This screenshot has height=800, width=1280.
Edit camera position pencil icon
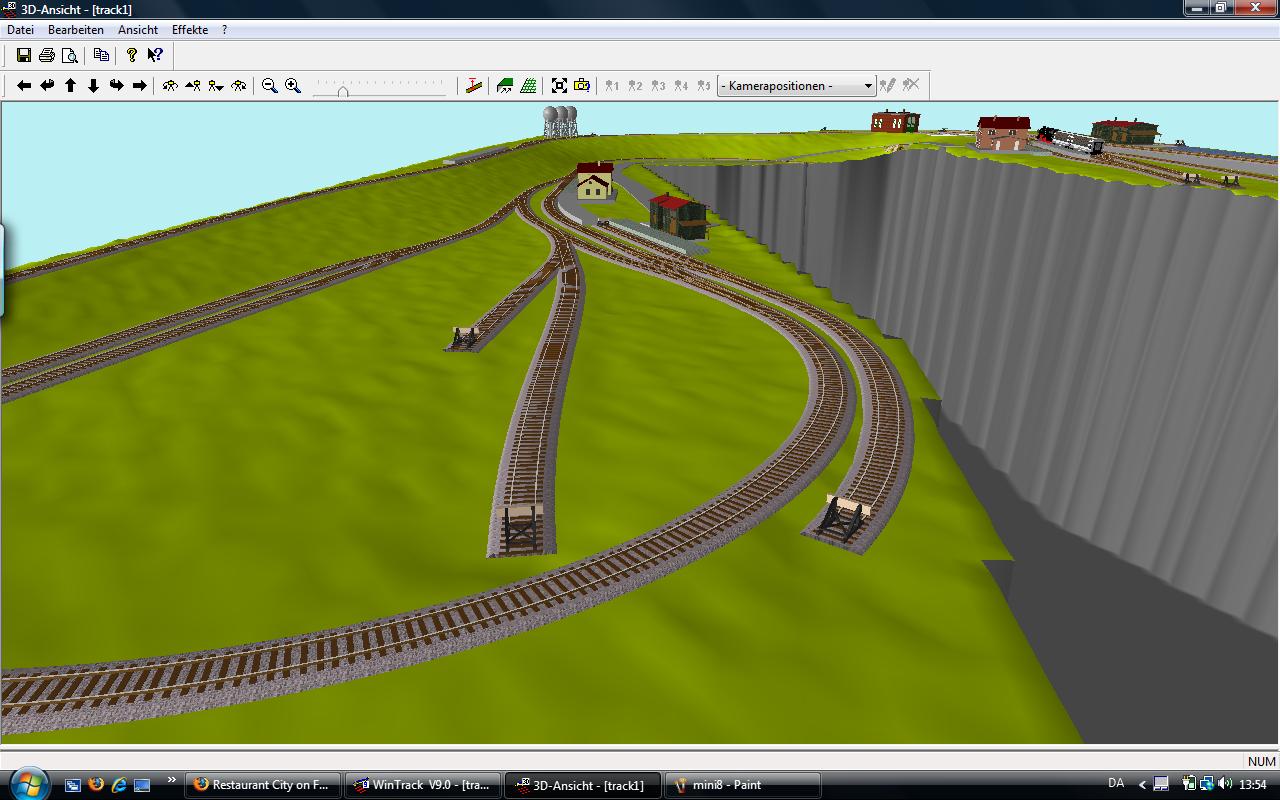pyautogui.click(x=887, y=86)
